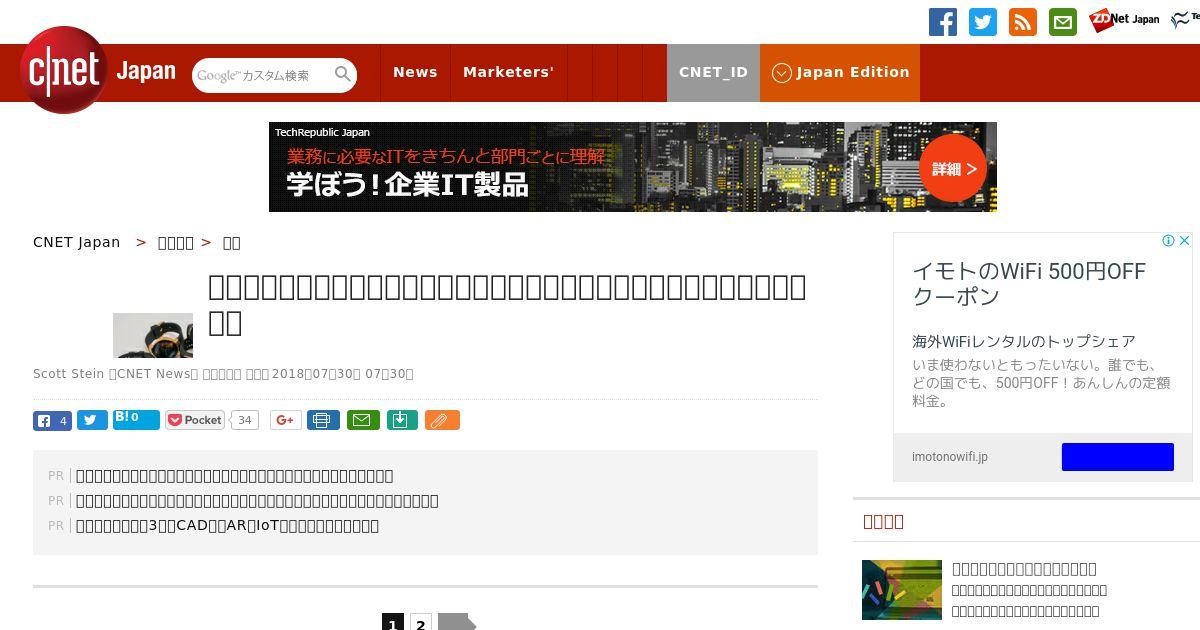1200x630 pixels.
Task: Bookmark with Hatena B! button
Action: [136, 419]
